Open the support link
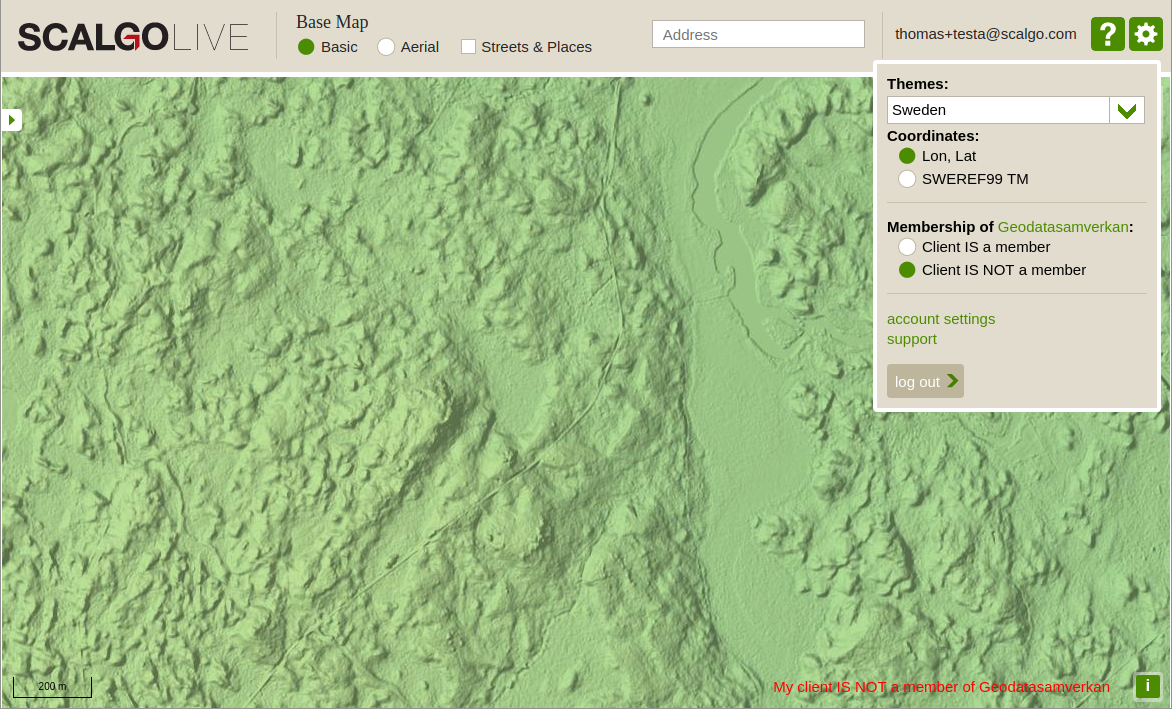This screenshot has height=709, width=1172. pos(912,339)
